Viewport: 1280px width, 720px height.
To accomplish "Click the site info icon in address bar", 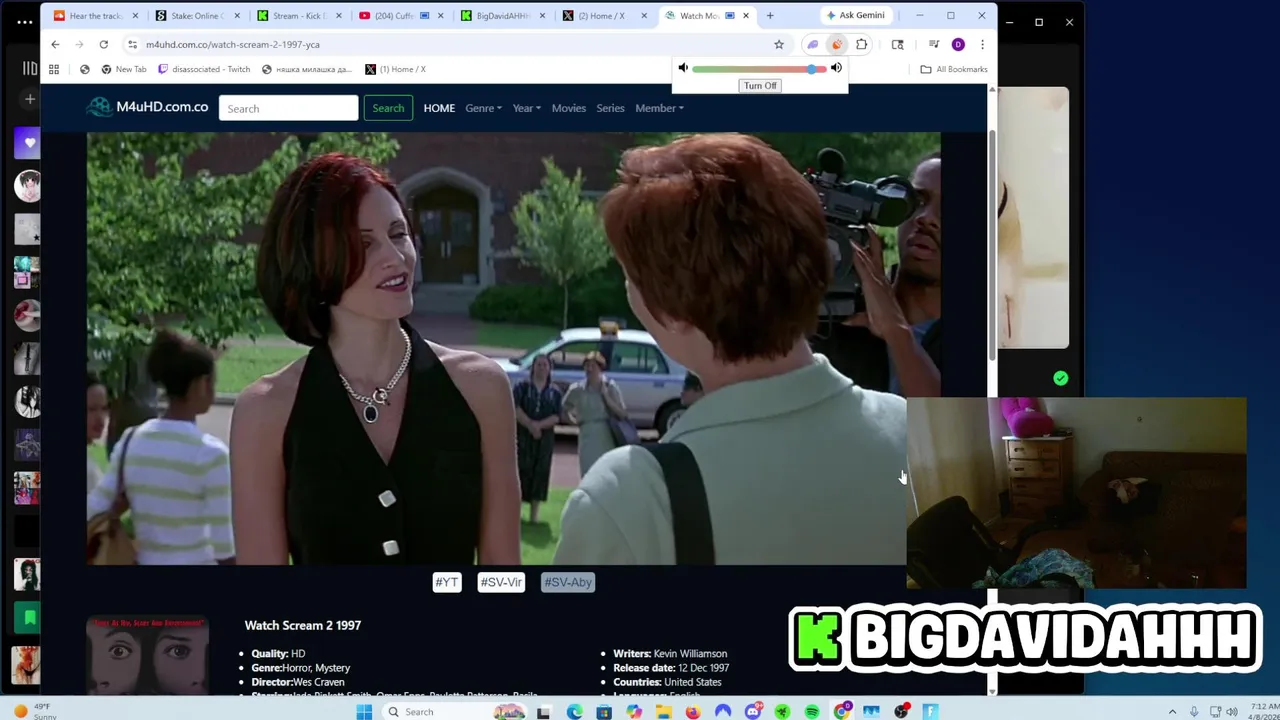I will click(x=132, y=44).
